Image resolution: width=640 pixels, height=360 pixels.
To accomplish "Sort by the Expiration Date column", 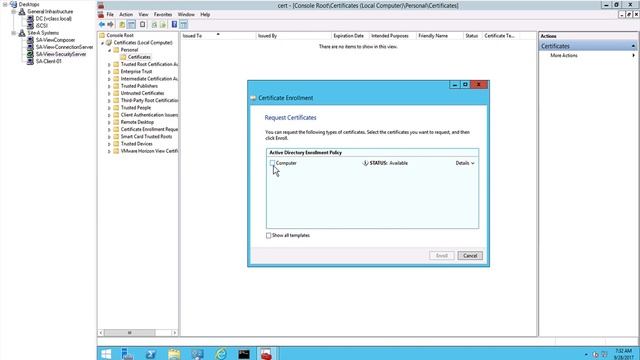I will [350, 36].
